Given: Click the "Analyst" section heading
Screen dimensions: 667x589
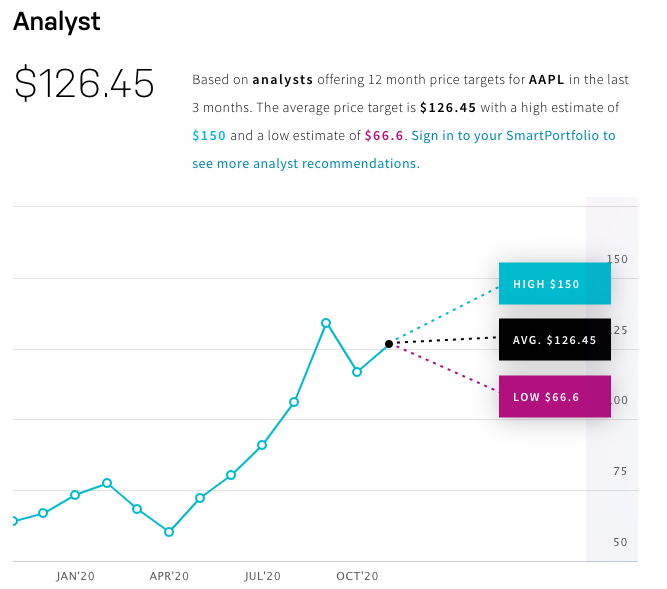Looking at the screenshot, I should pos(57,21).
